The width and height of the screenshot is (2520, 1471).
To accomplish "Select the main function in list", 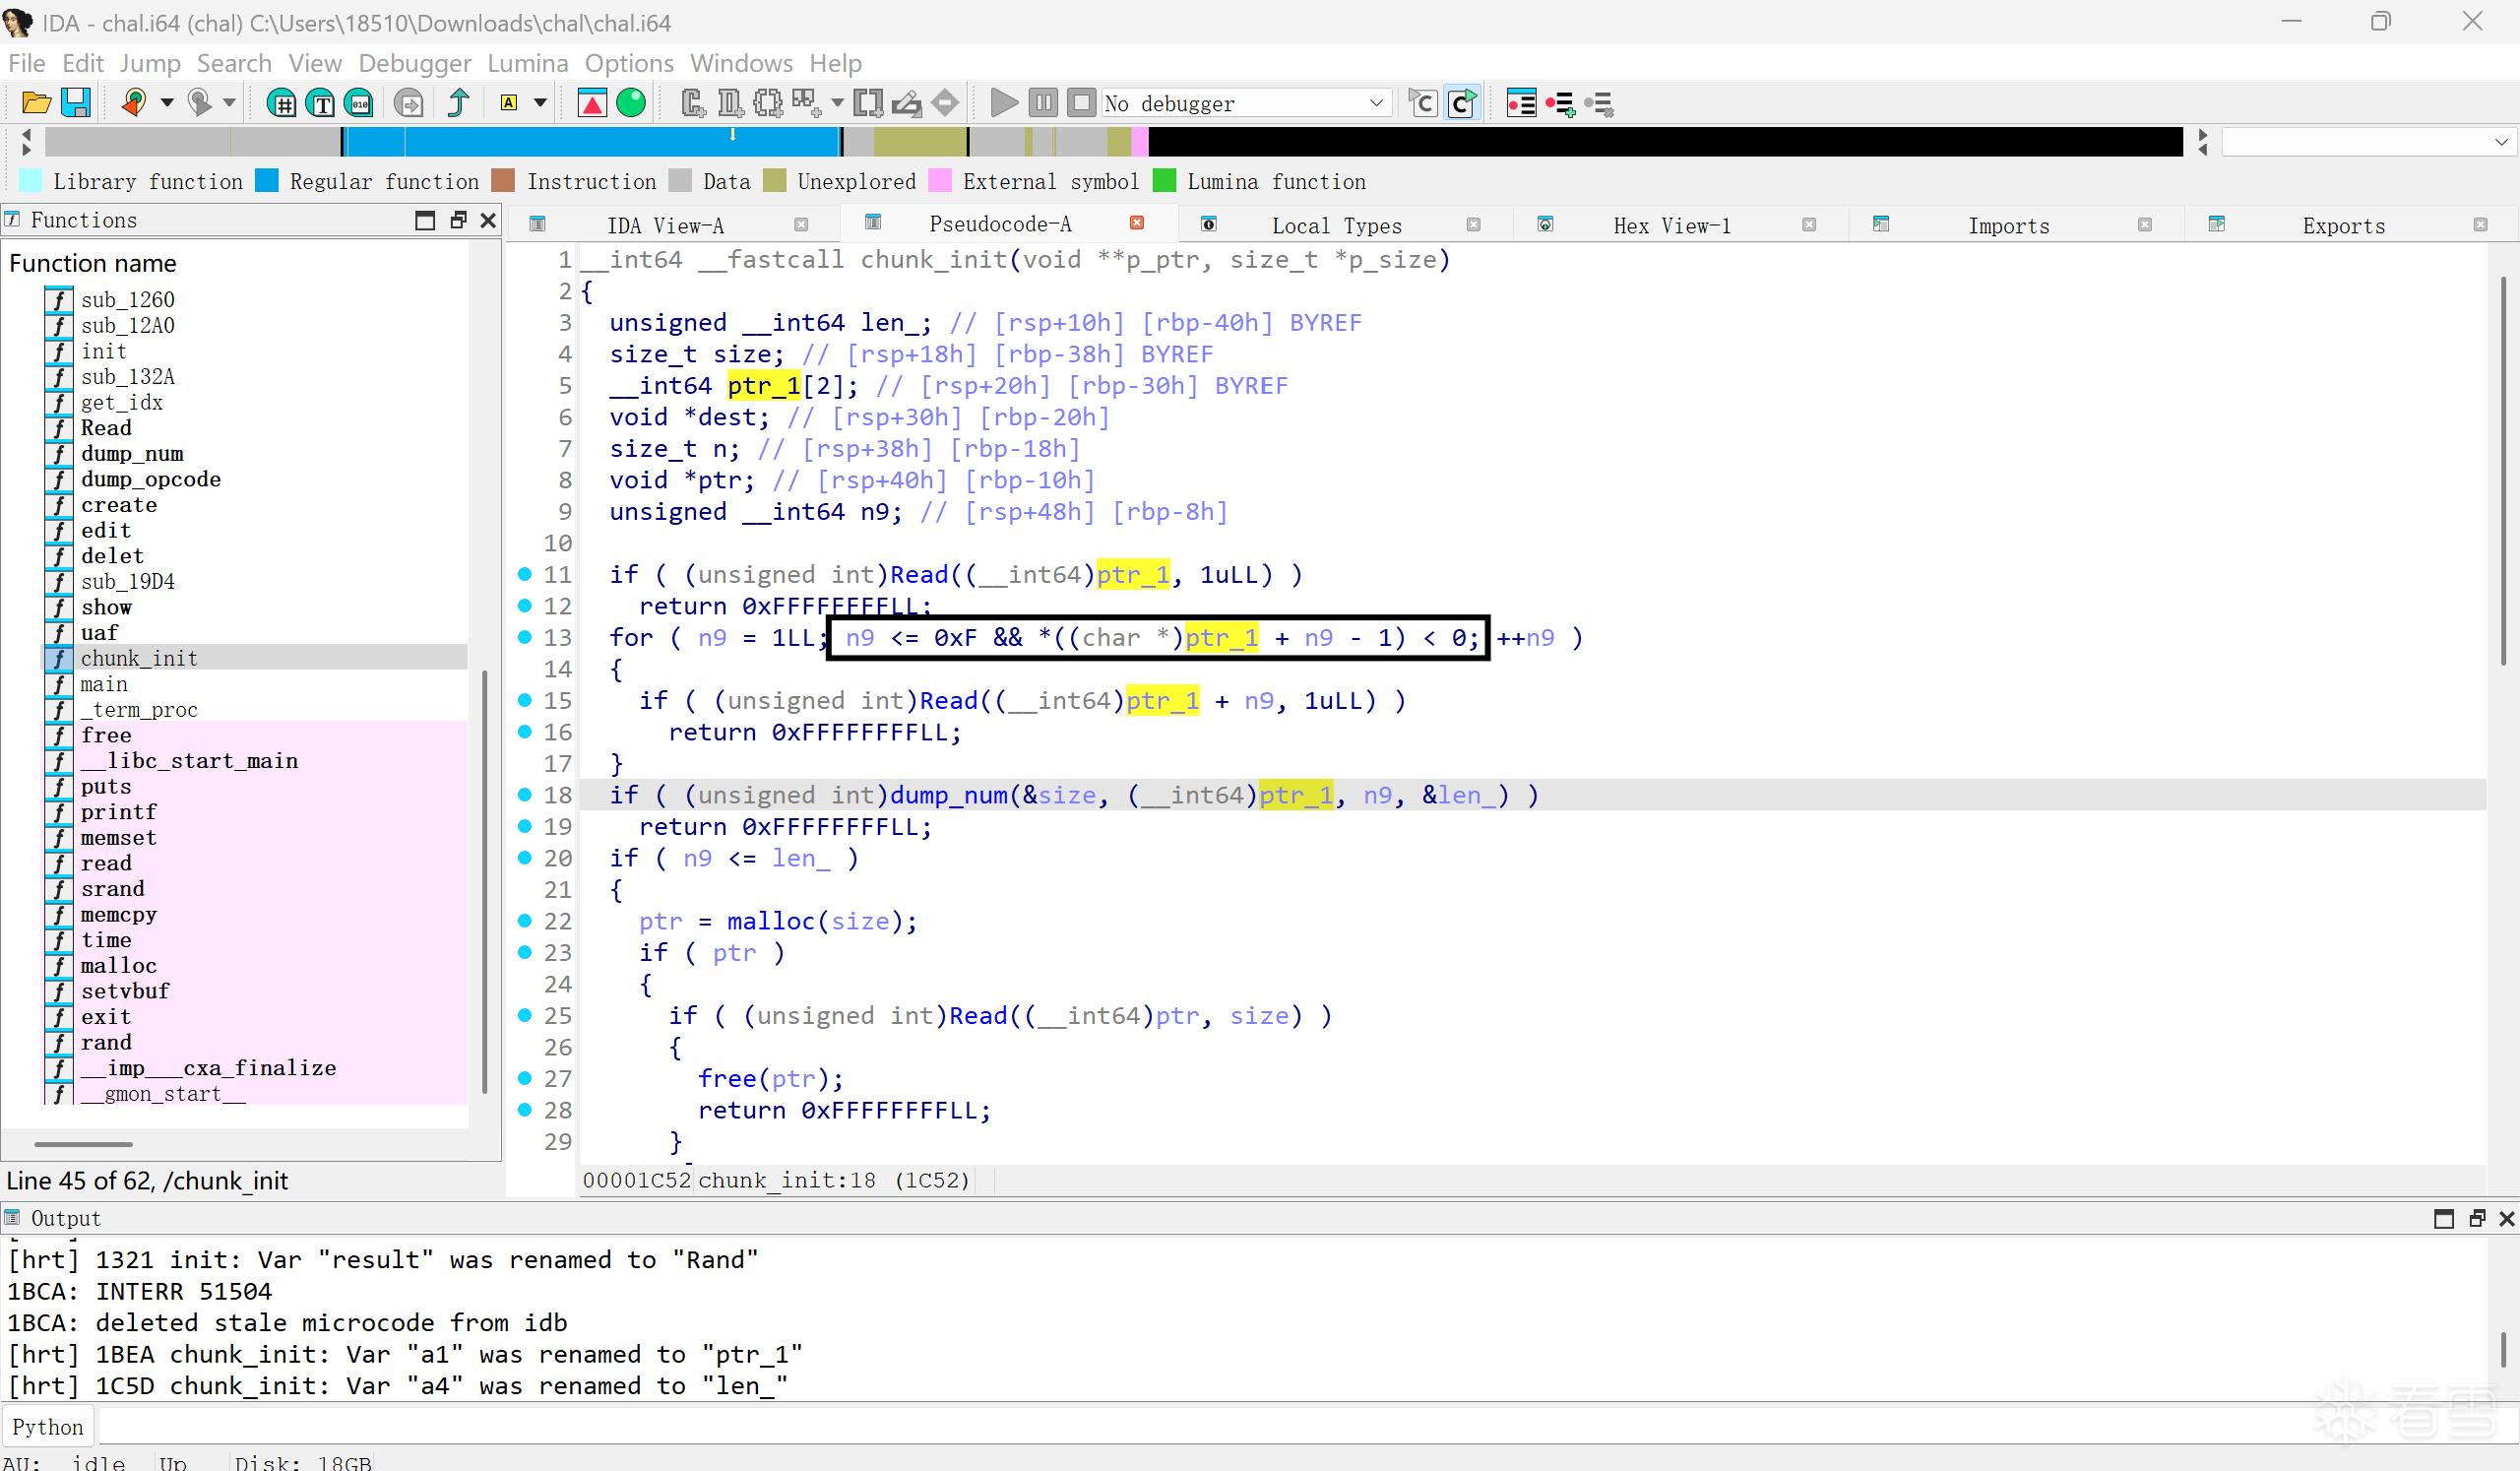I will (x=104, y=684).
